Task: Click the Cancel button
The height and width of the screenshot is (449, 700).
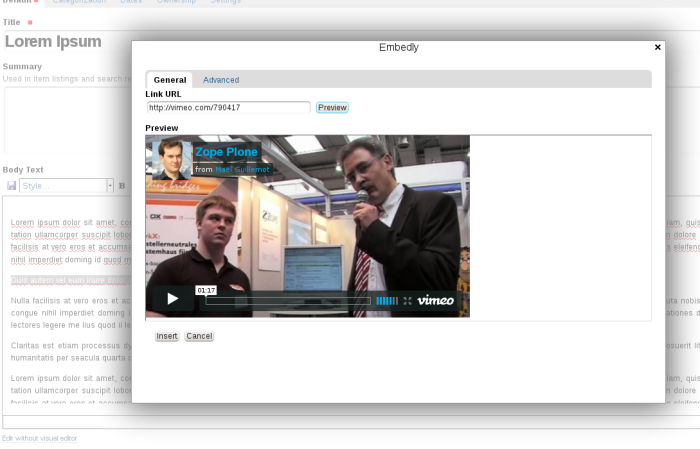Action: click(199, 336)
